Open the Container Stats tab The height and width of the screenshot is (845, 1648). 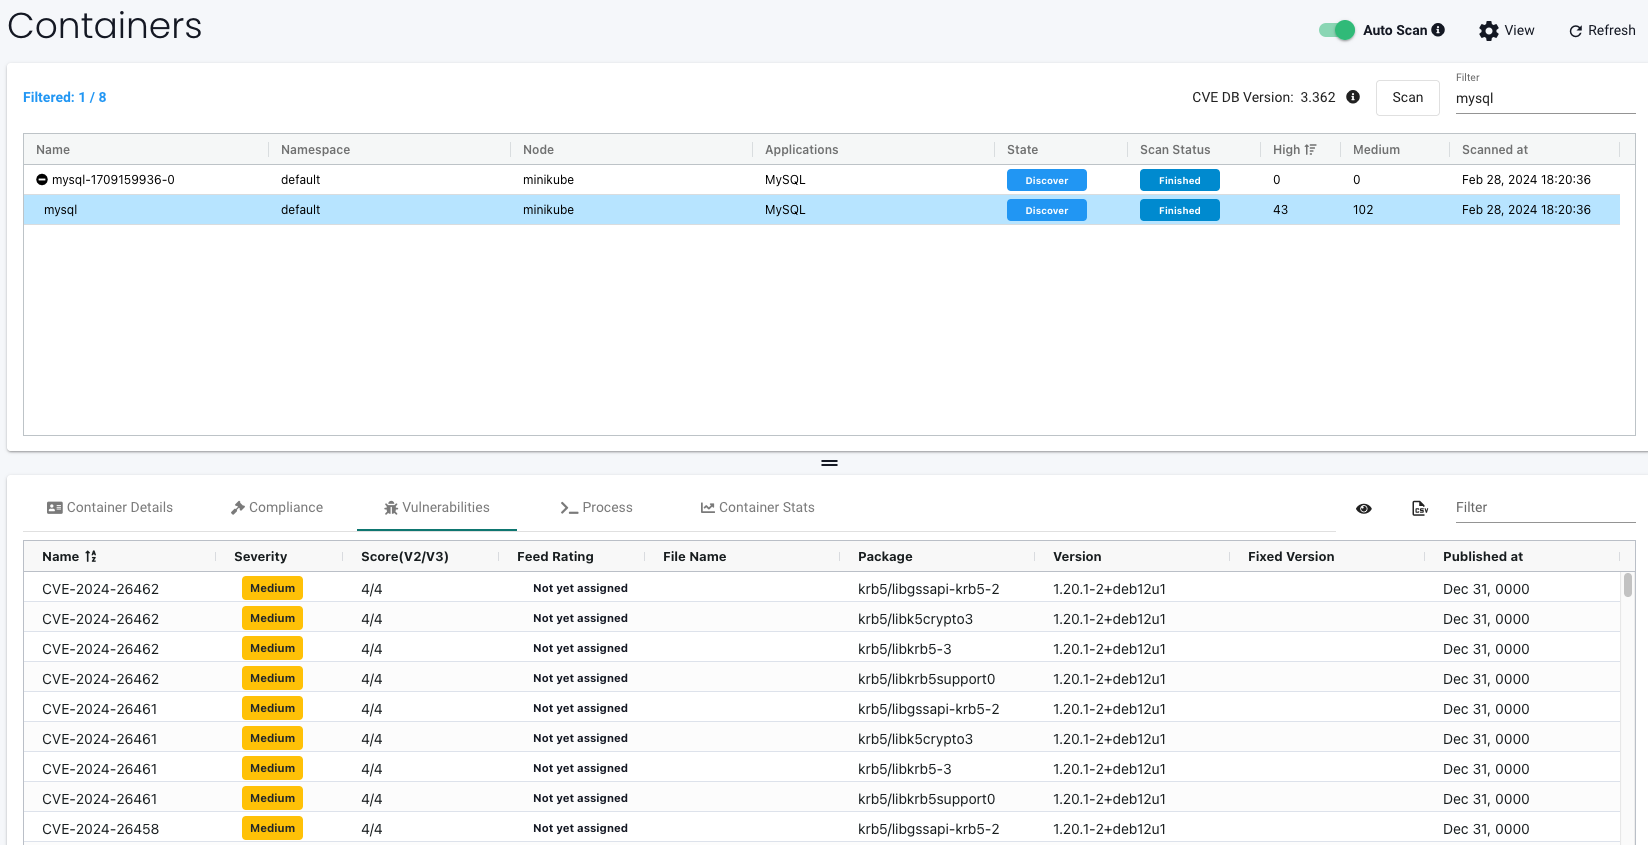tap(757, 508)
